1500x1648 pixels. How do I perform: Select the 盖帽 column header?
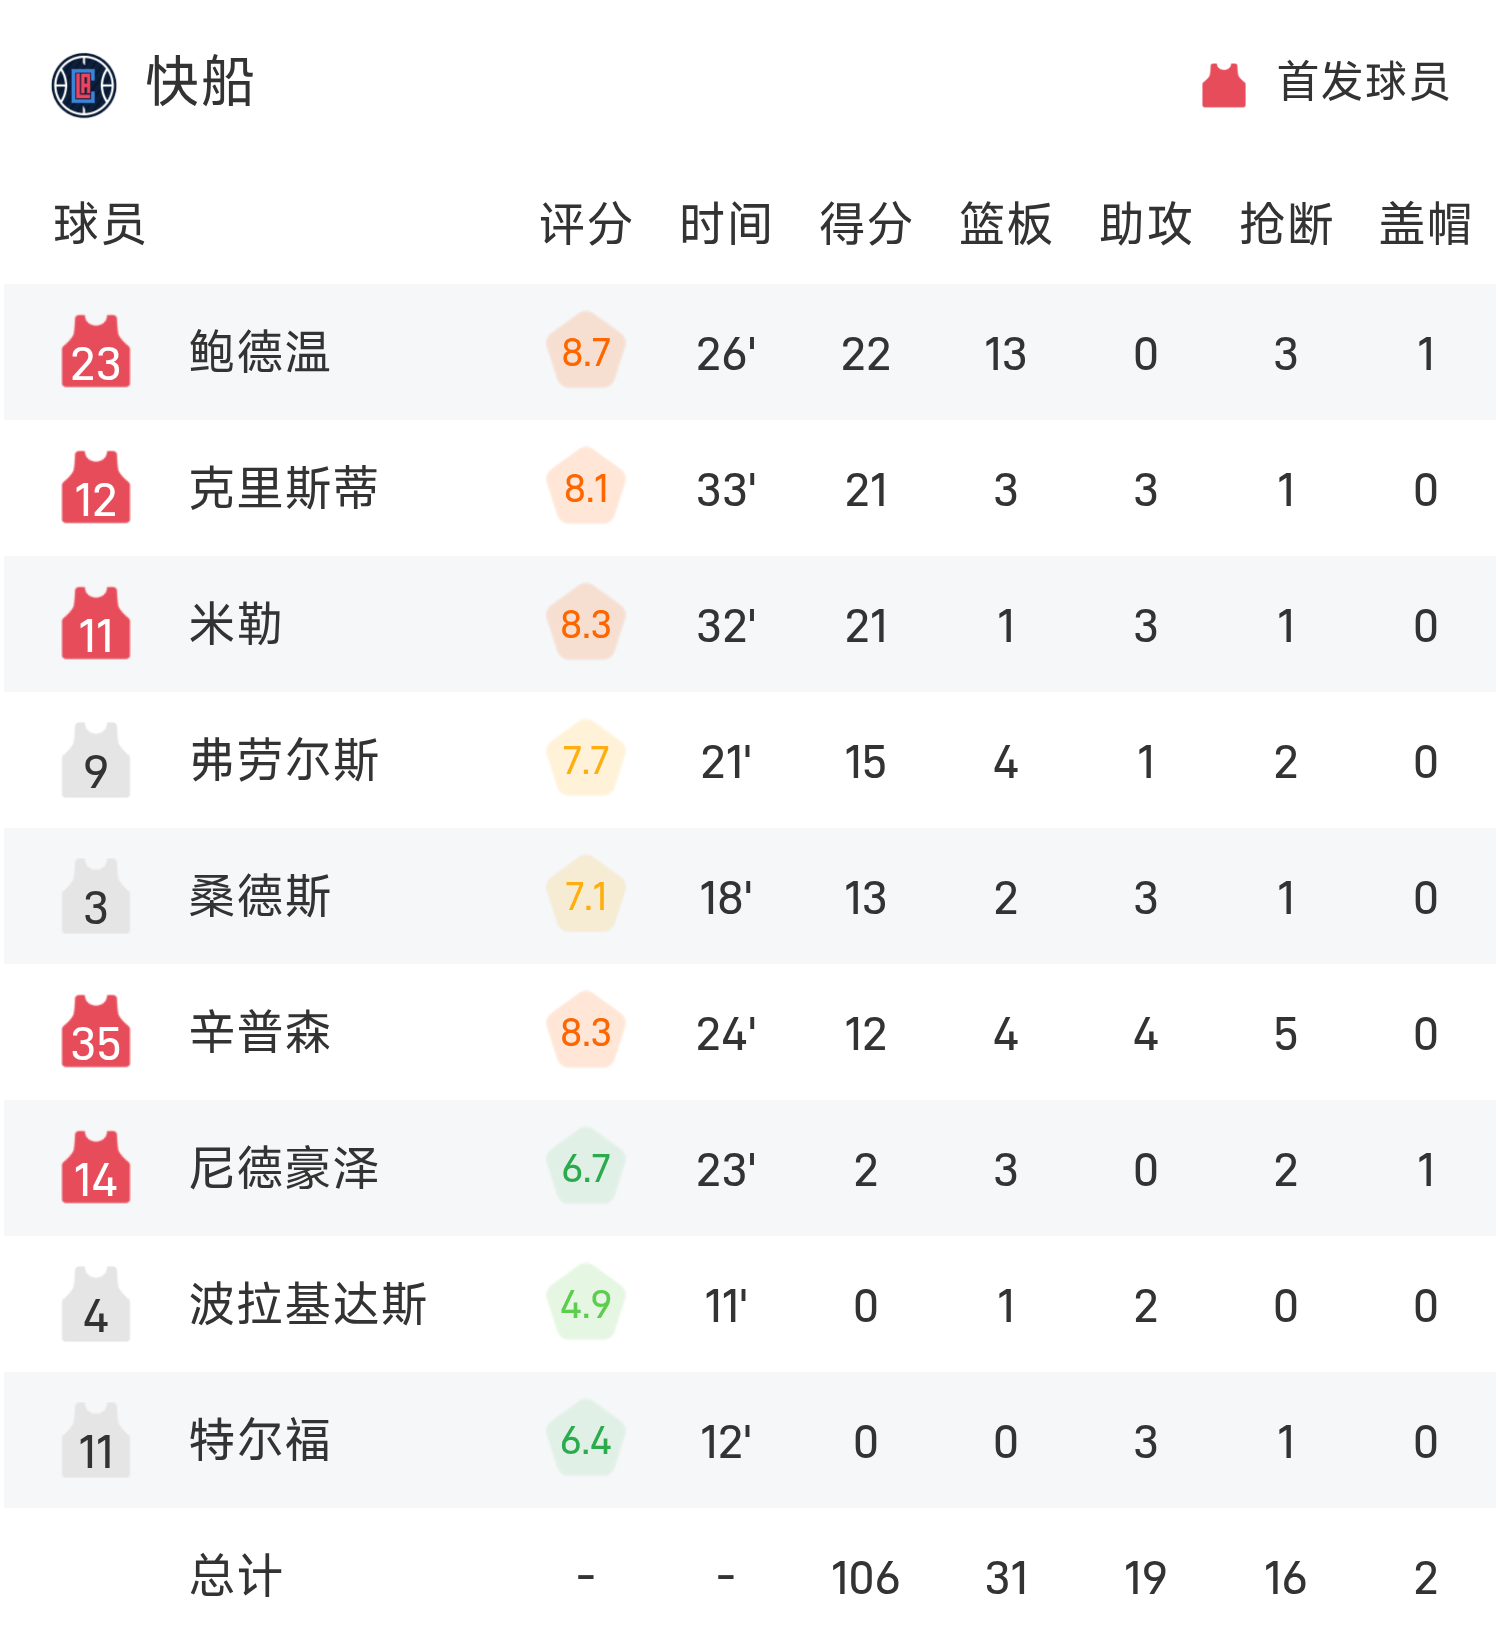point(1426,224)
